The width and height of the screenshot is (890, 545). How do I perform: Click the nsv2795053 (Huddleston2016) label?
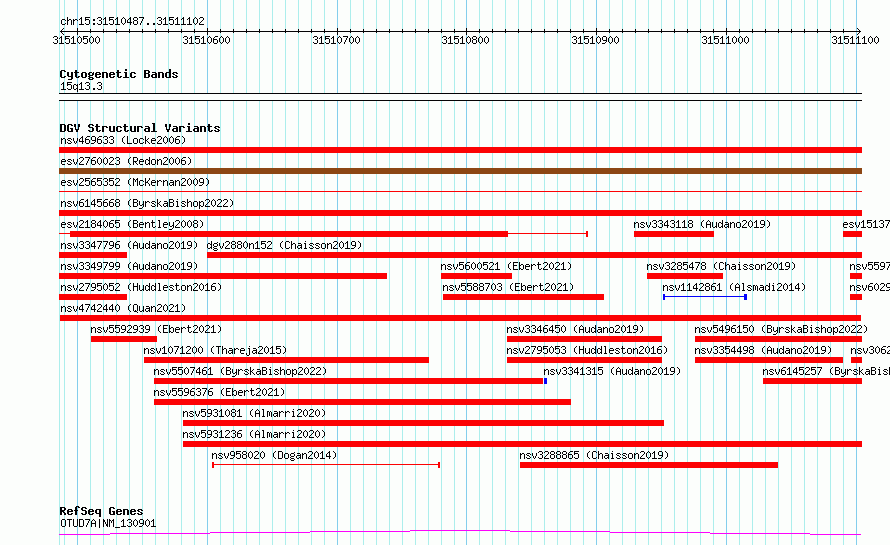coord(587,350)
